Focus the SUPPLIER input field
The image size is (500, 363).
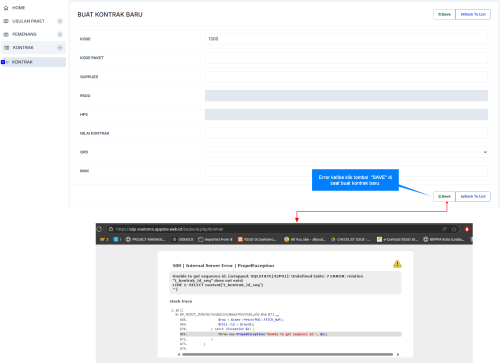[346, 77]
